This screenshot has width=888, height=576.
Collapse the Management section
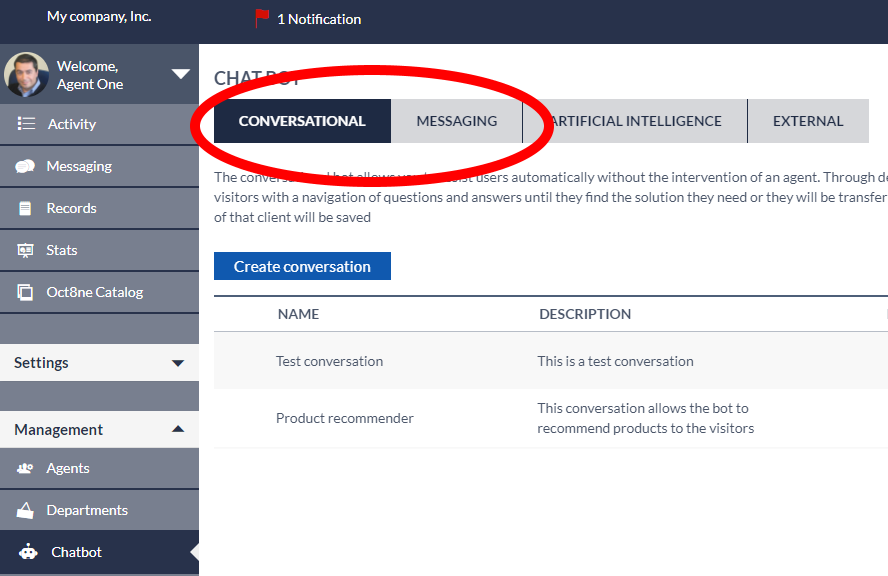178,429
